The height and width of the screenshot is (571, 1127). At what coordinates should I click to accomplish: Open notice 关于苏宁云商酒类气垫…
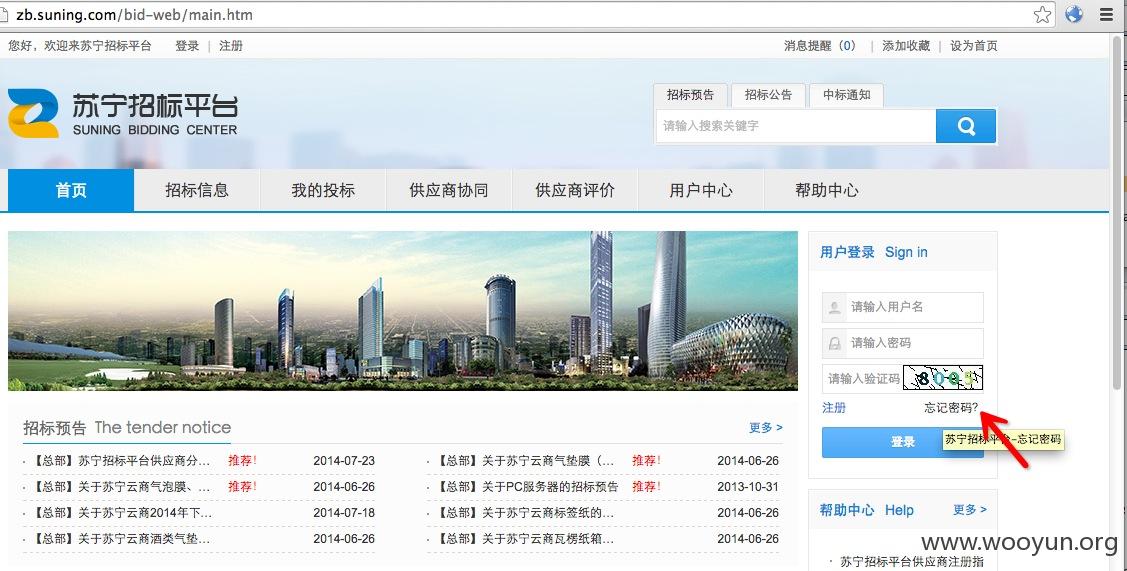(x=122, y=539)
